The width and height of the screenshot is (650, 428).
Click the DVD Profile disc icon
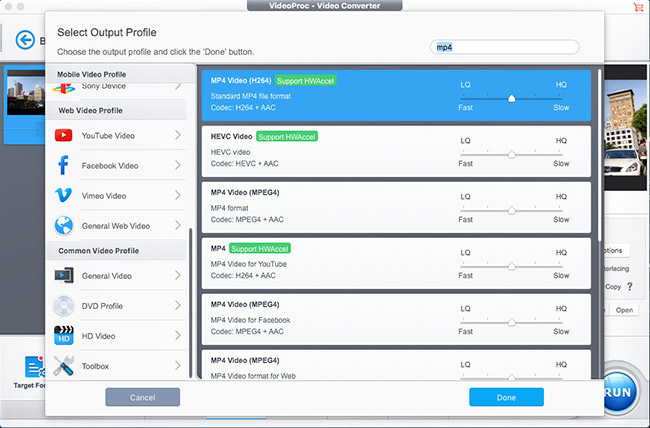[63, 306]
